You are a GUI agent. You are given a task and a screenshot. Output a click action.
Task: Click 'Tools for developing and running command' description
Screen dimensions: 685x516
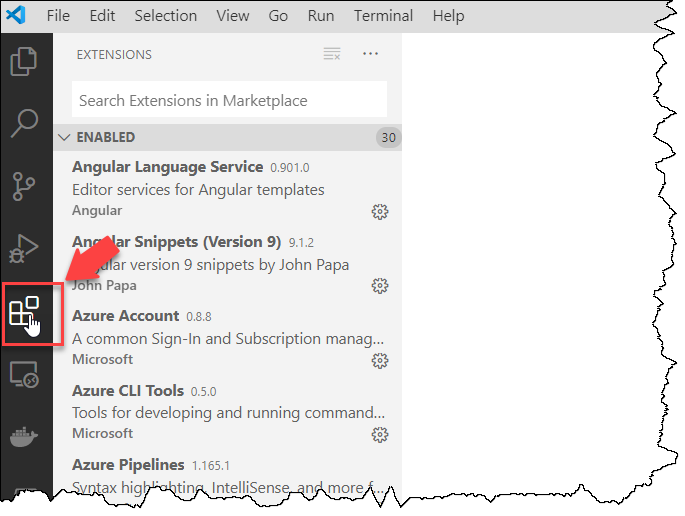click(x=228, y=412)
